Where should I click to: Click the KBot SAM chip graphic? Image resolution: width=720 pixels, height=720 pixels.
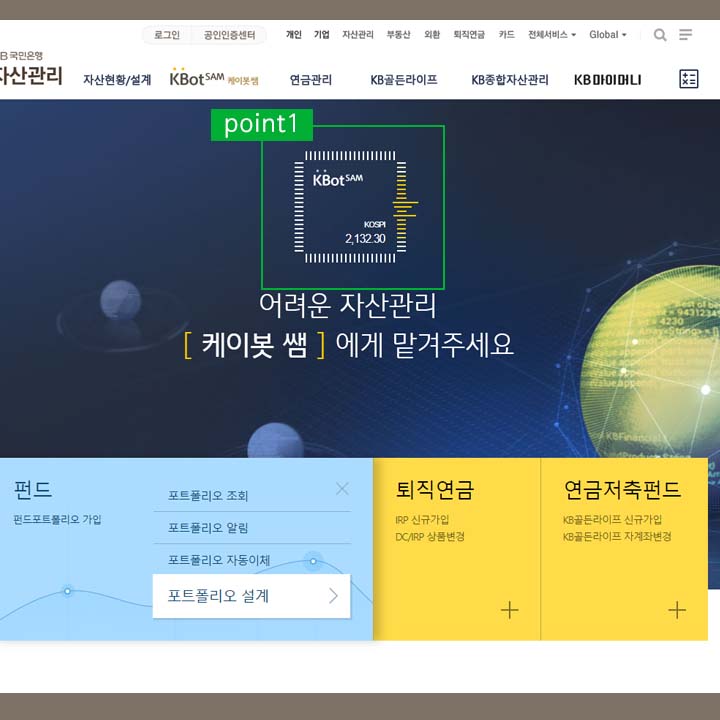pos(350,207)
